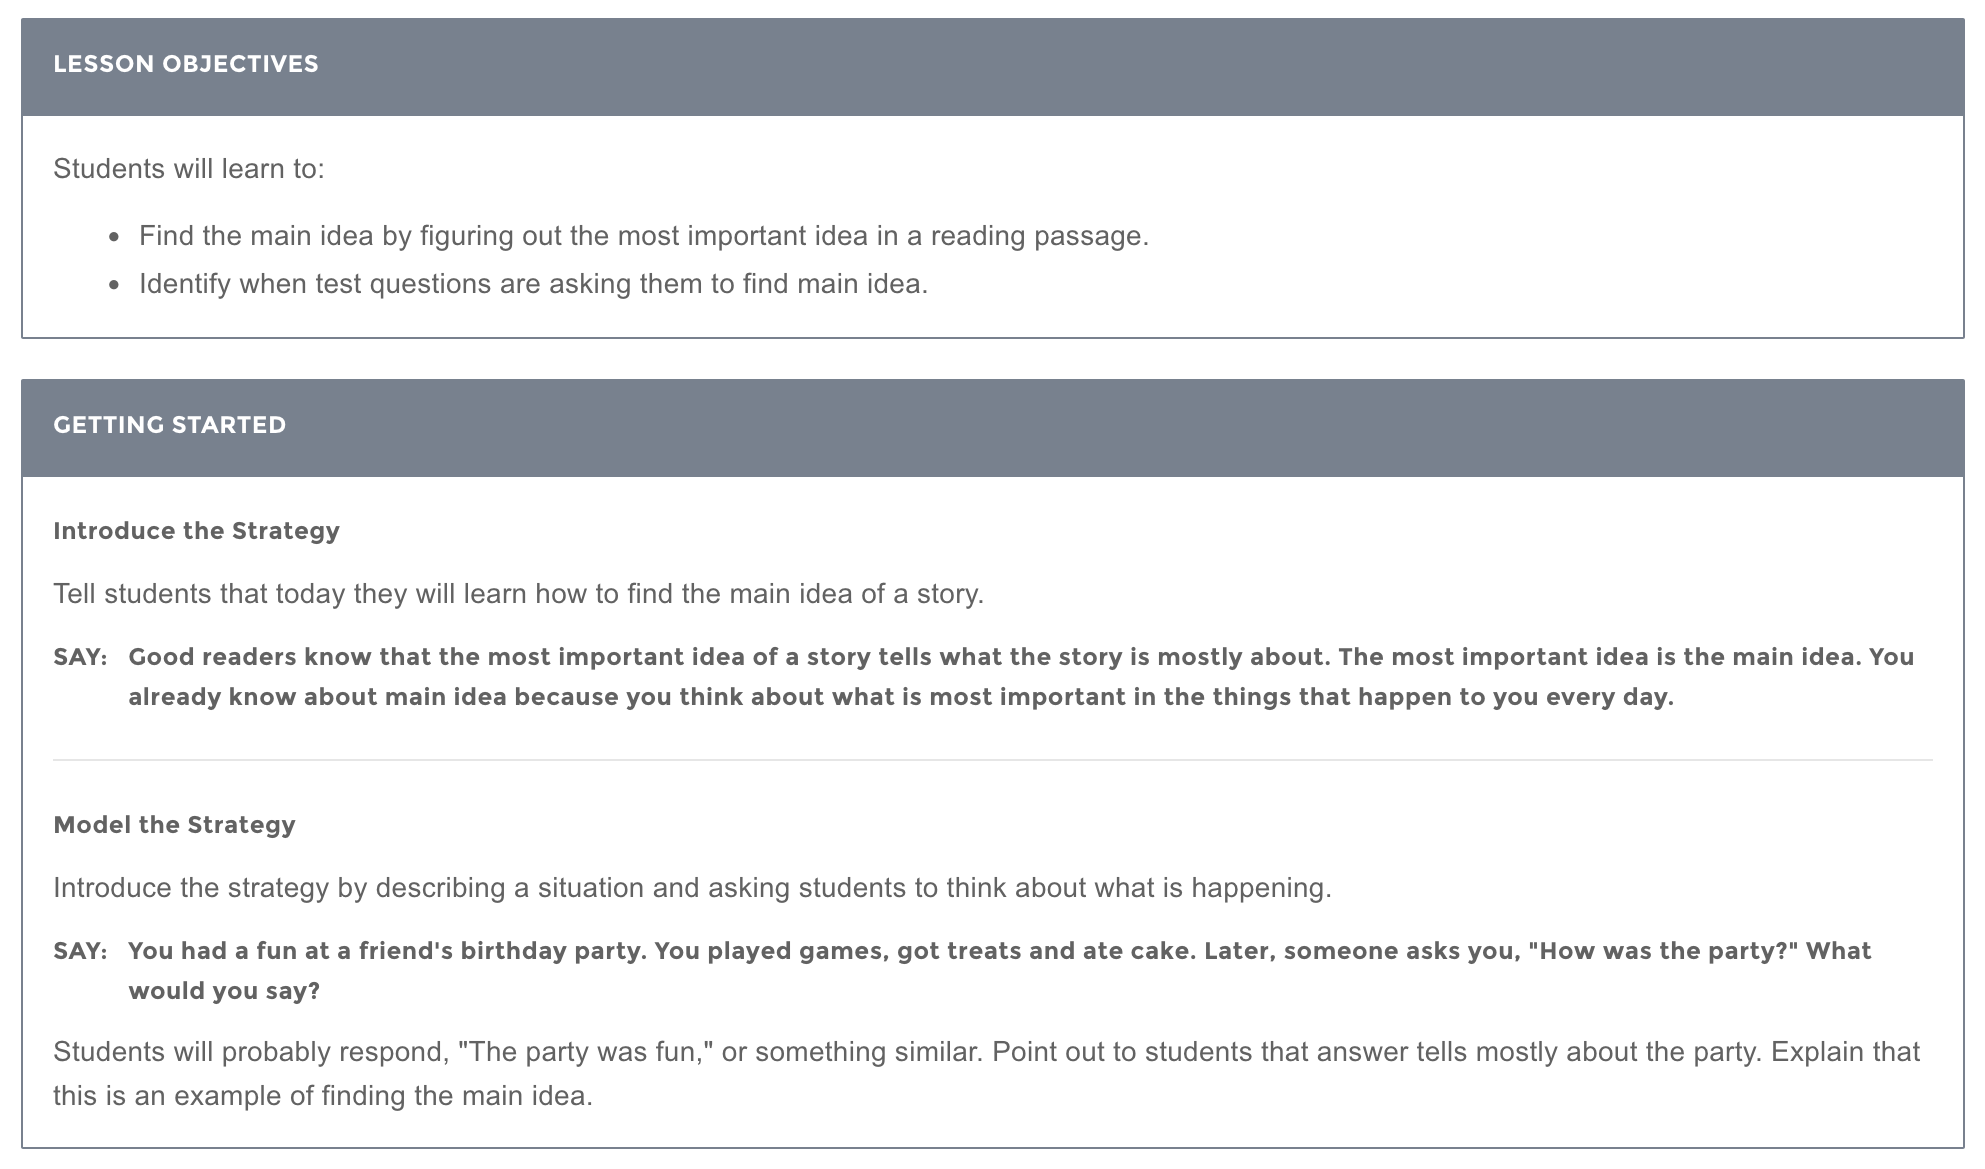This screenshot has height=1169, width=1985.
Task: Click the "this is an example of finding" line
Action: [x=323, y=1096]
